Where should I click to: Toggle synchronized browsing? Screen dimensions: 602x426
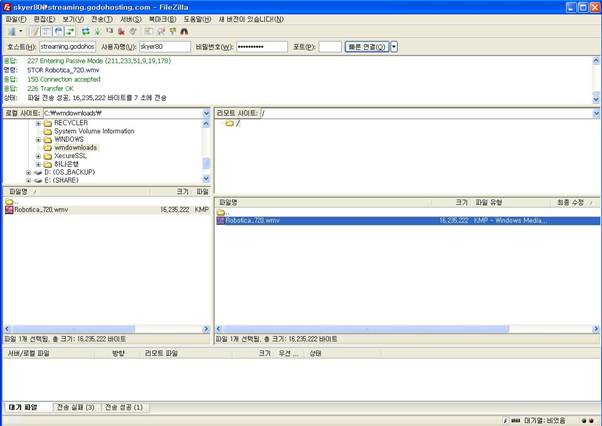coord(172,31)
